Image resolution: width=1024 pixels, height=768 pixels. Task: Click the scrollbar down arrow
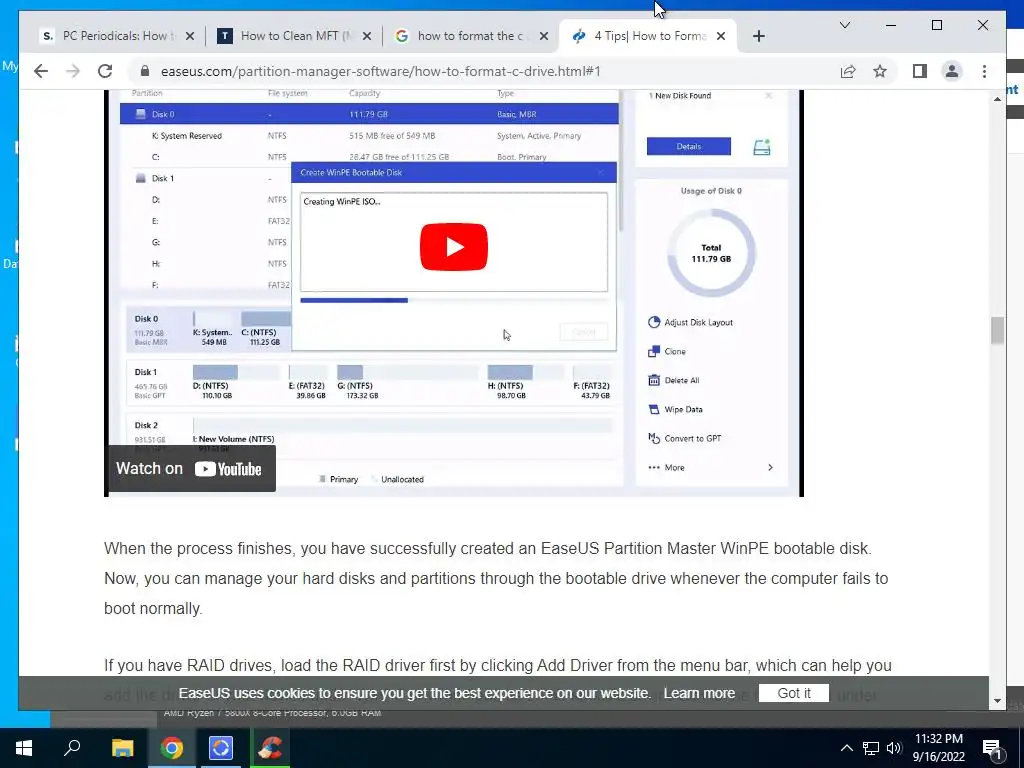(997, 701)
